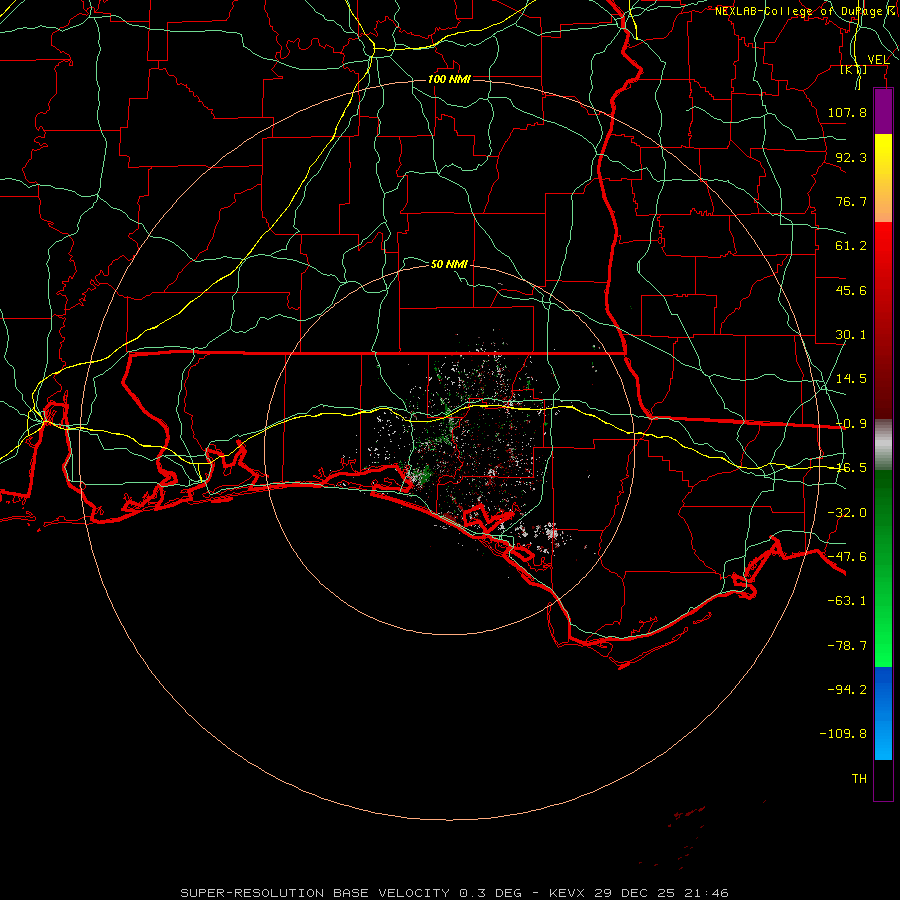Screen dimensions: 900x900
Task: Click the 107.8 velocity scale value
Action: (847, 112)
